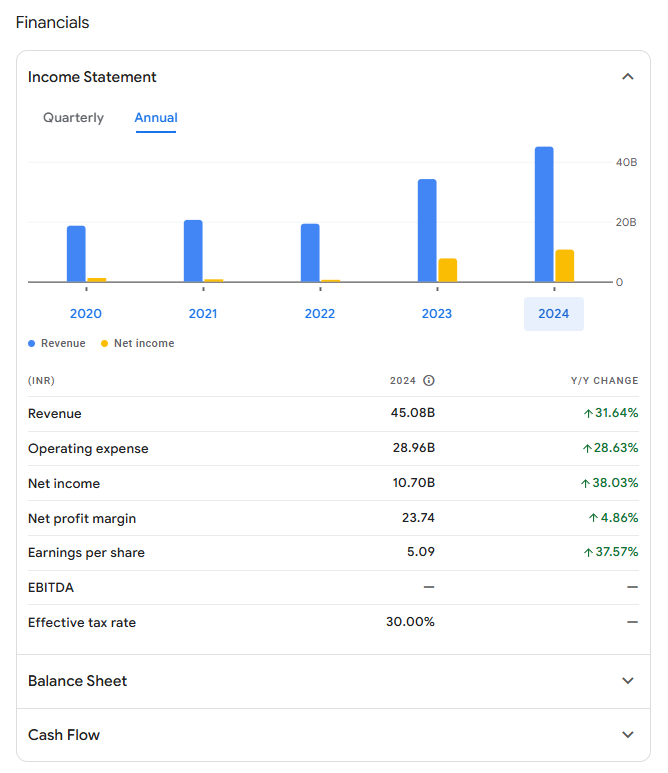
Task: Click the Net profit margin label
Action: tap(82, 519)
